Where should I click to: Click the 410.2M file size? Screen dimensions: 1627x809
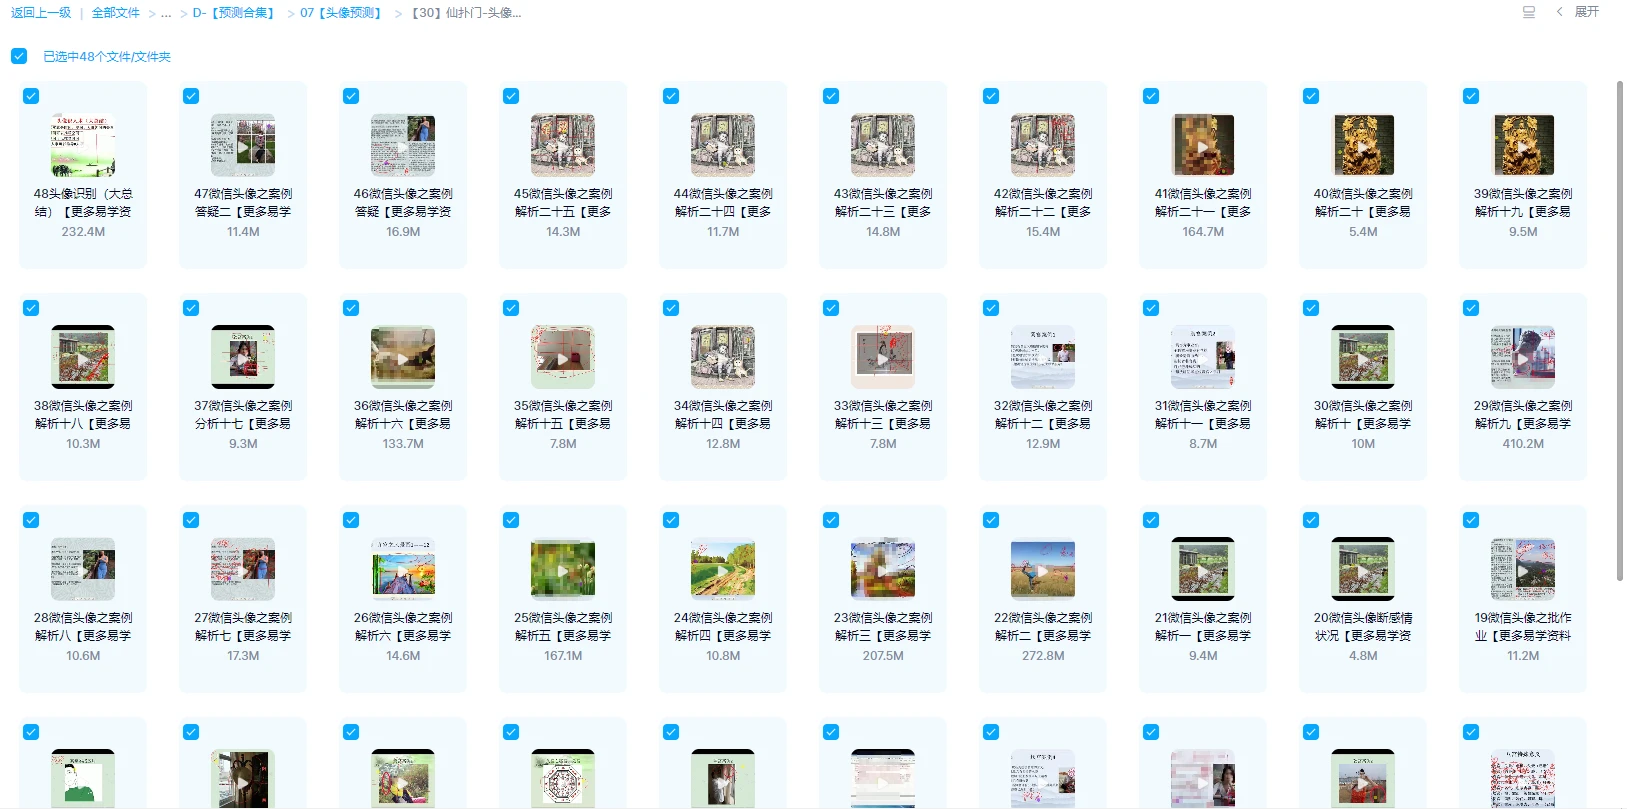click(1523, 444)
